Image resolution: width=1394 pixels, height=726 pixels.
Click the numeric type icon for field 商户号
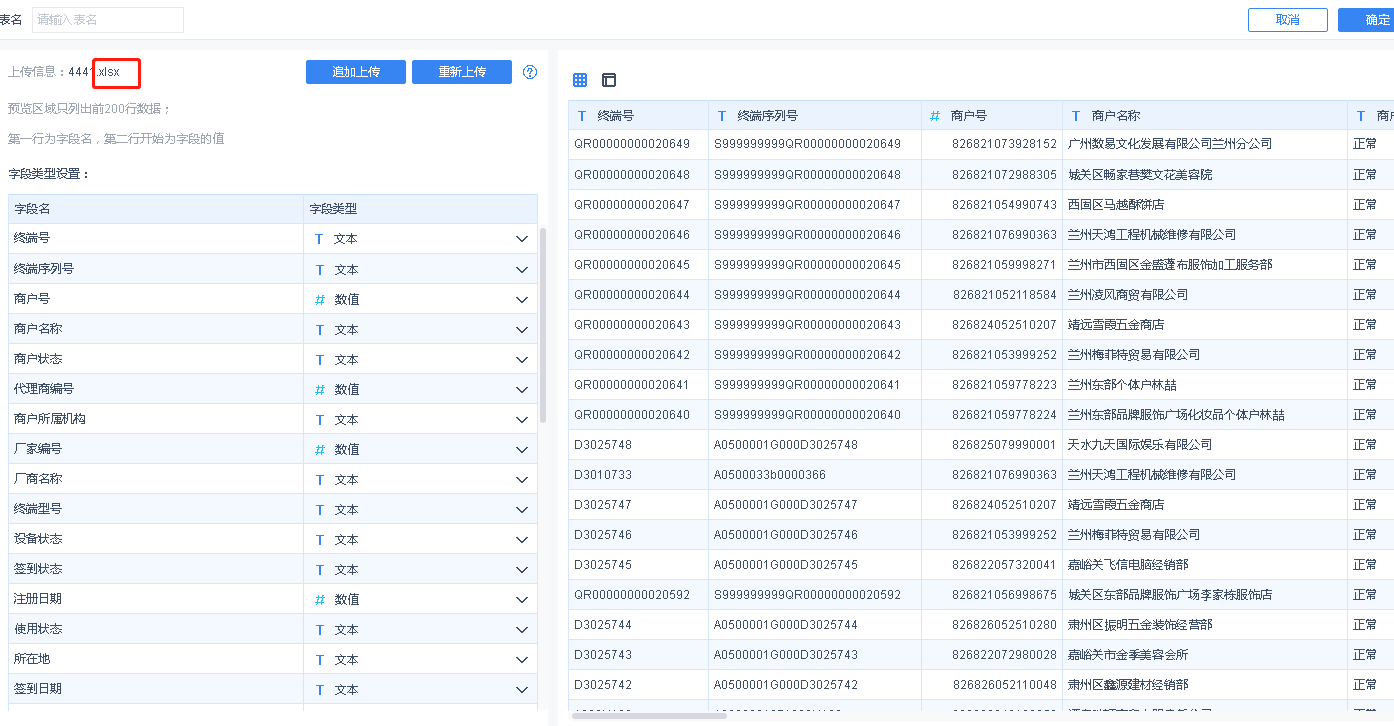click(x=320, y=299)
